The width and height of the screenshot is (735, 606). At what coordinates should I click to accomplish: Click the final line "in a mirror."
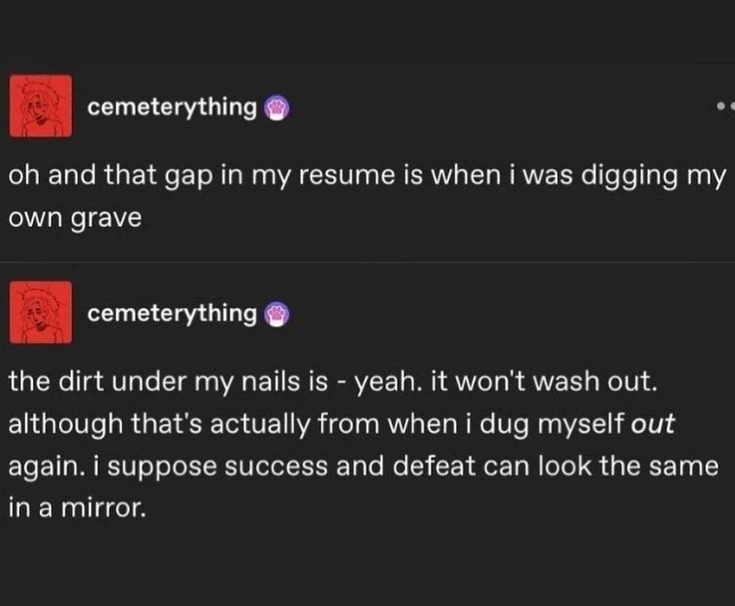pos(78,508)
